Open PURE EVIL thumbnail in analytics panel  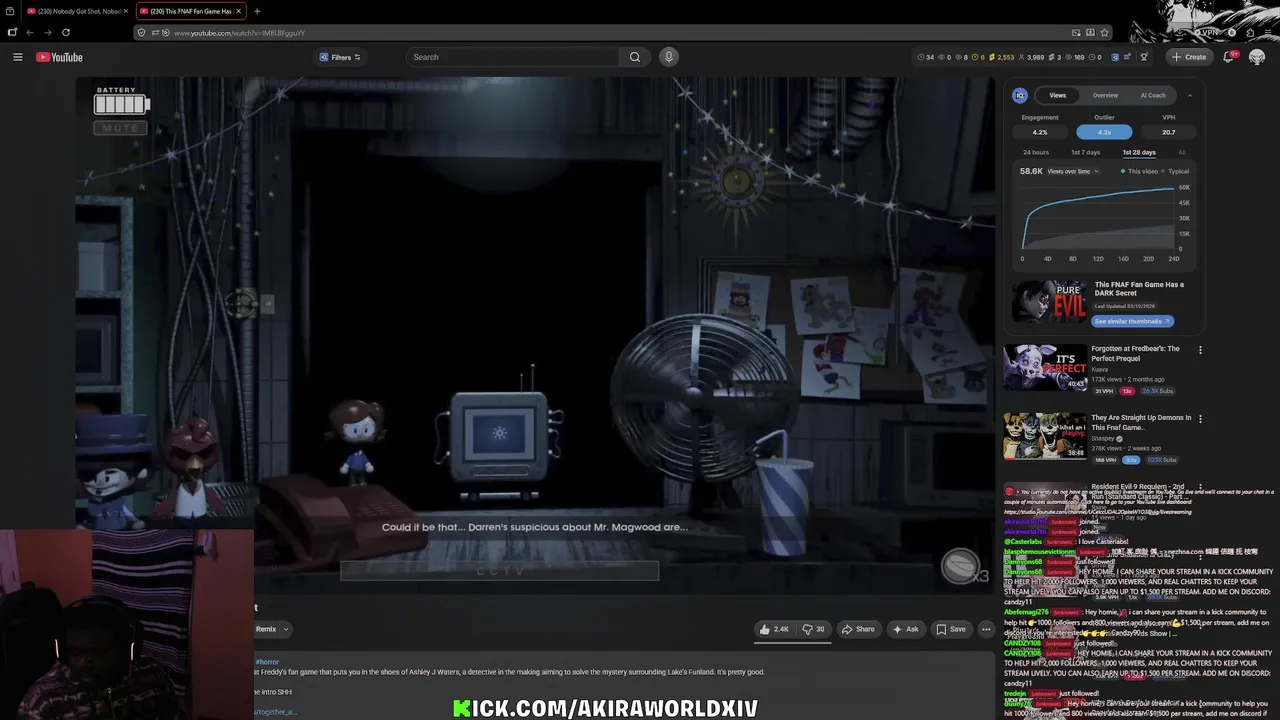click(1049, 302)
